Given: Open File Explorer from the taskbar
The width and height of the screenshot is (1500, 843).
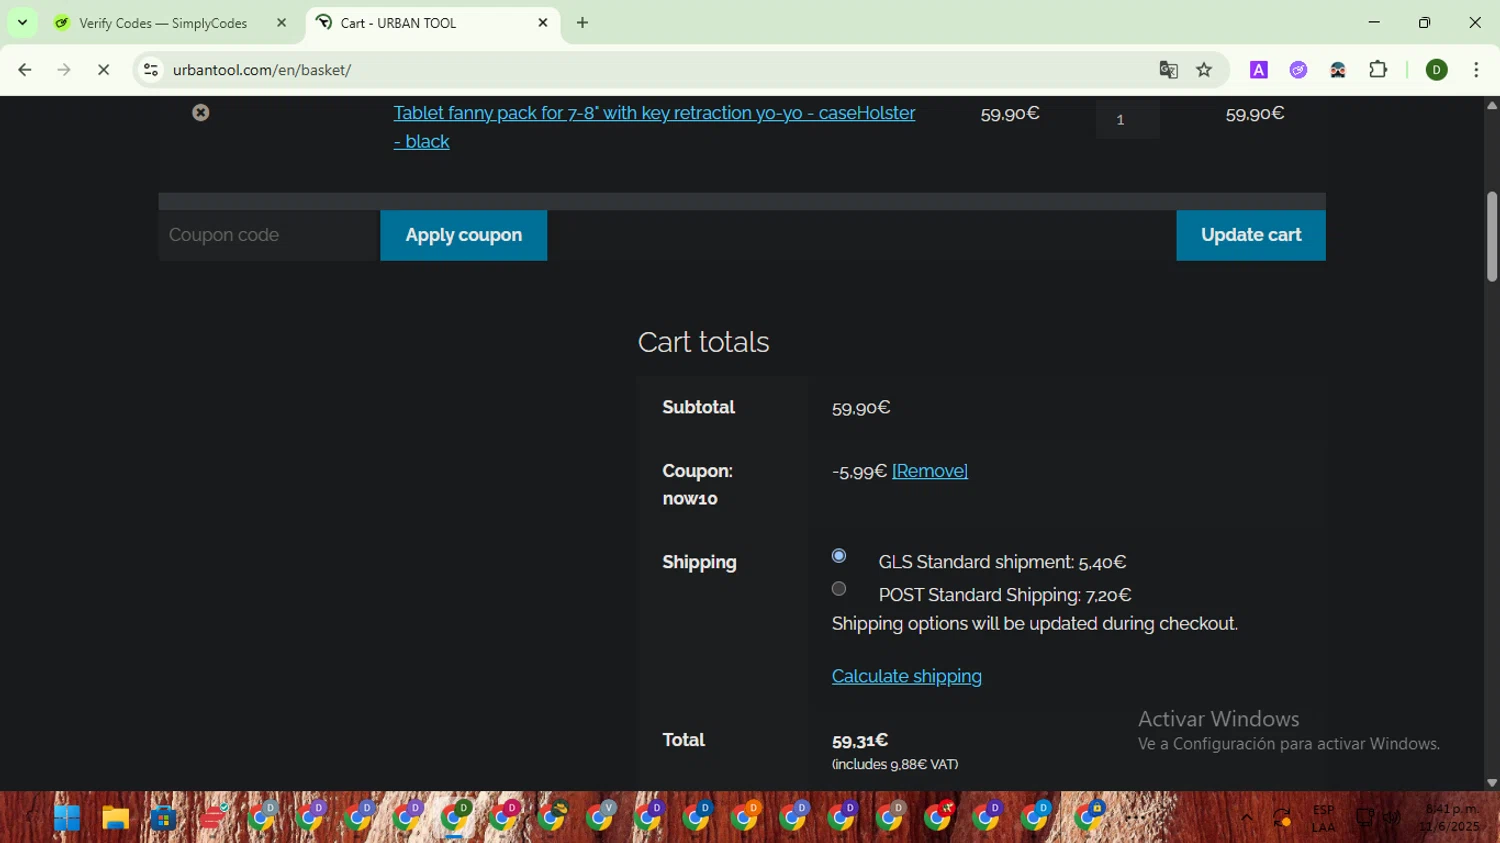Looking at the screenshot, I should [116, 818].
